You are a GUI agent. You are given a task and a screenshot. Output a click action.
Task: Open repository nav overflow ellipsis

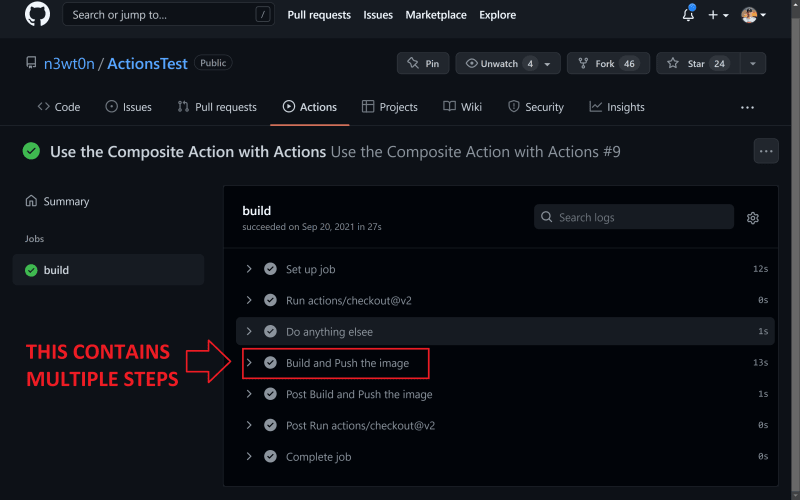pos(747,107)
